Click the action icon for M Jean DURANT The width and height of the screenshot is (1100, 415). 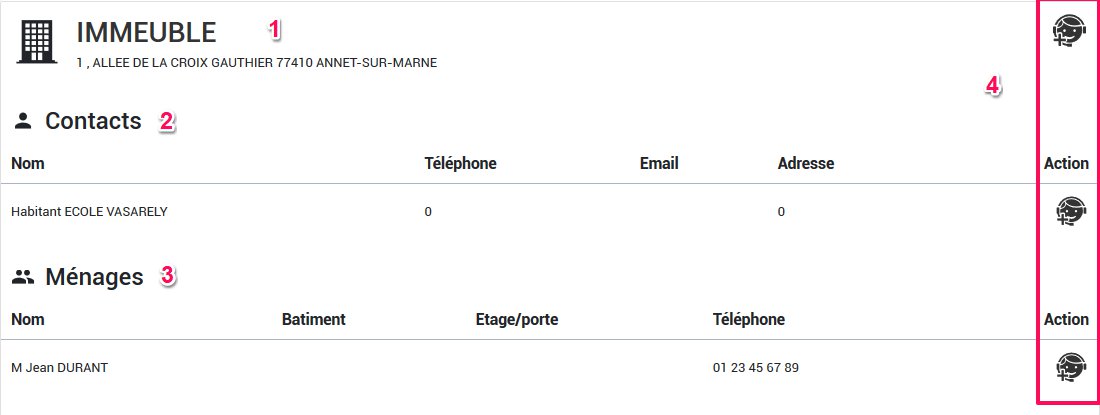click(1070, 367)
